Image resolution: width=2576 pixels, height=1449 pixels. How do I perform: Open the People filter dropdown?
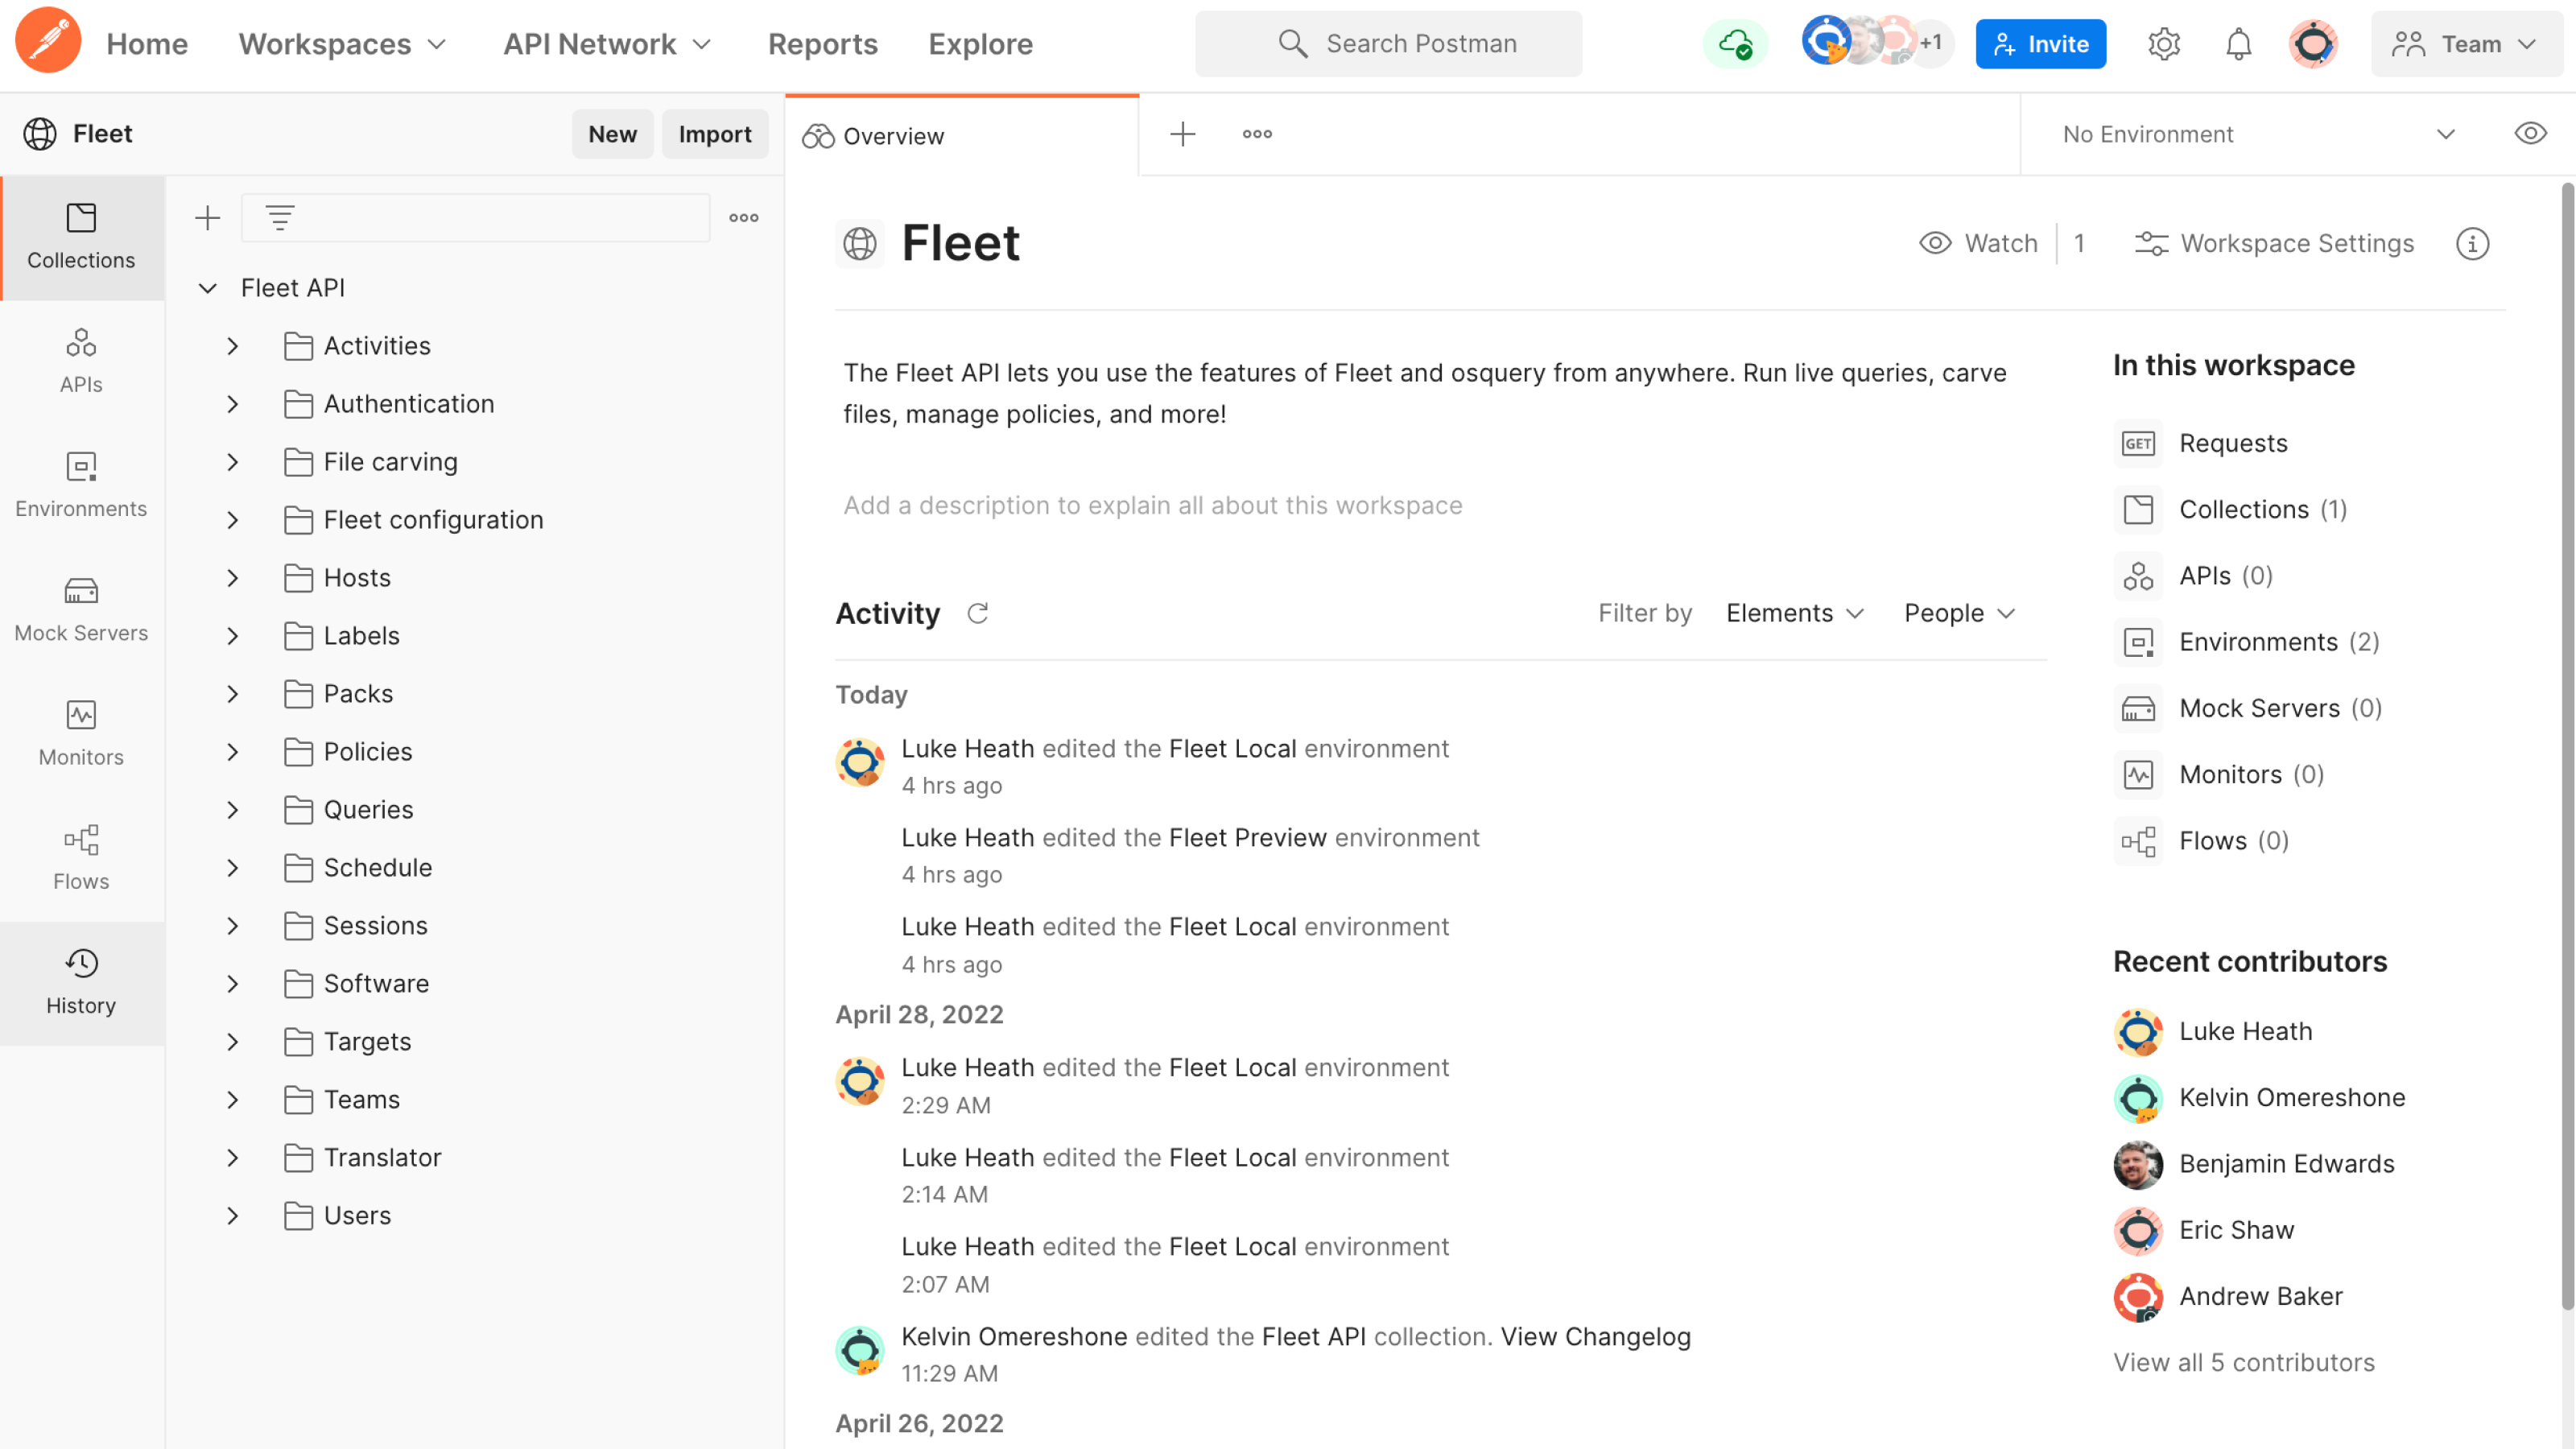pos(1960,612)
